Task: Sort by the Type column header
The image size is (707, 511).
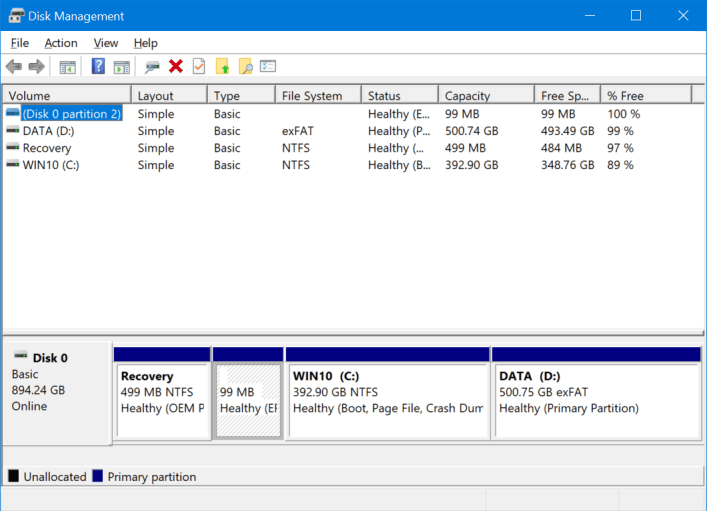Action: 241,96
